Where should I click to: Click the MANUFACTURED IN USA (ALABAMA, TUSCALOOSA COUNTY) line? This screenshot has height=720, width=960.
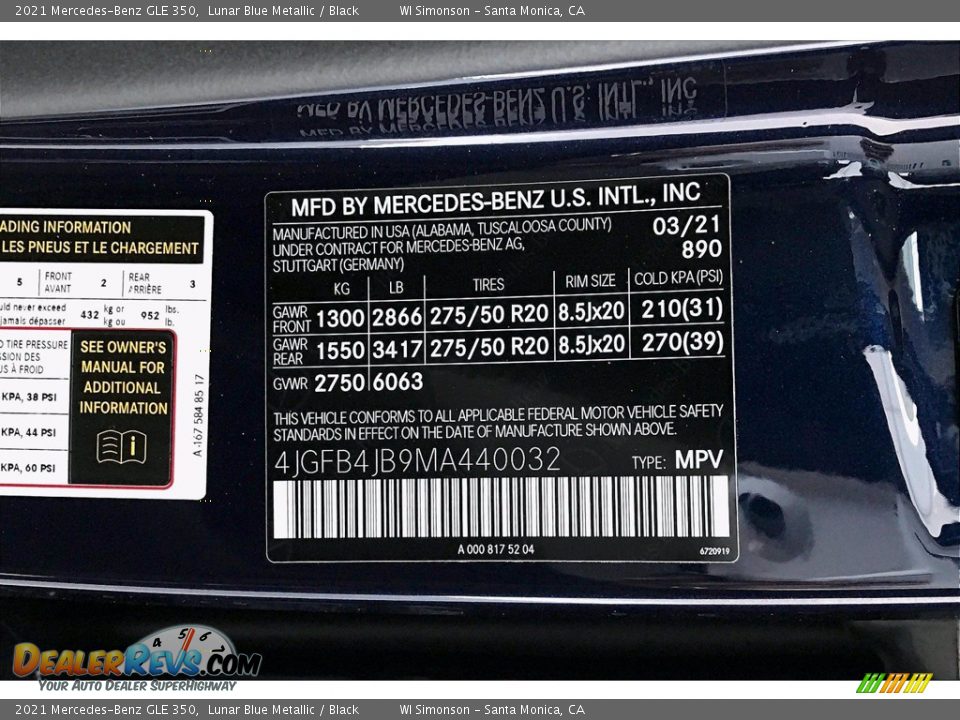(x=442, y=230)
